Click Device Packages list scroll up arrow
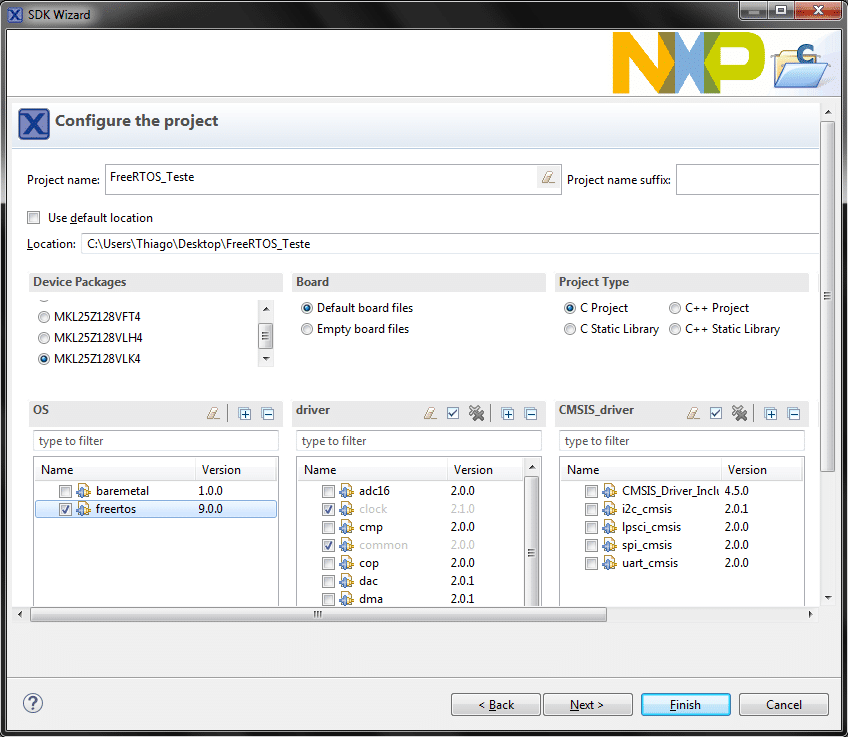This screenshot has width=848, height=737. [x=266, y=309]
